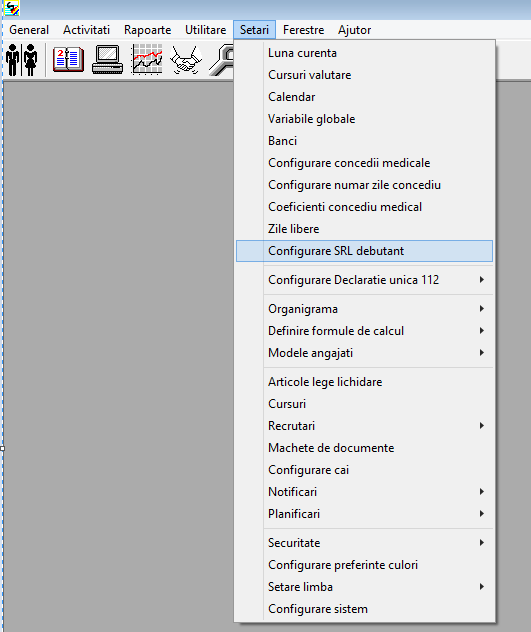Click the computer toolbar icon

(107, 60)
